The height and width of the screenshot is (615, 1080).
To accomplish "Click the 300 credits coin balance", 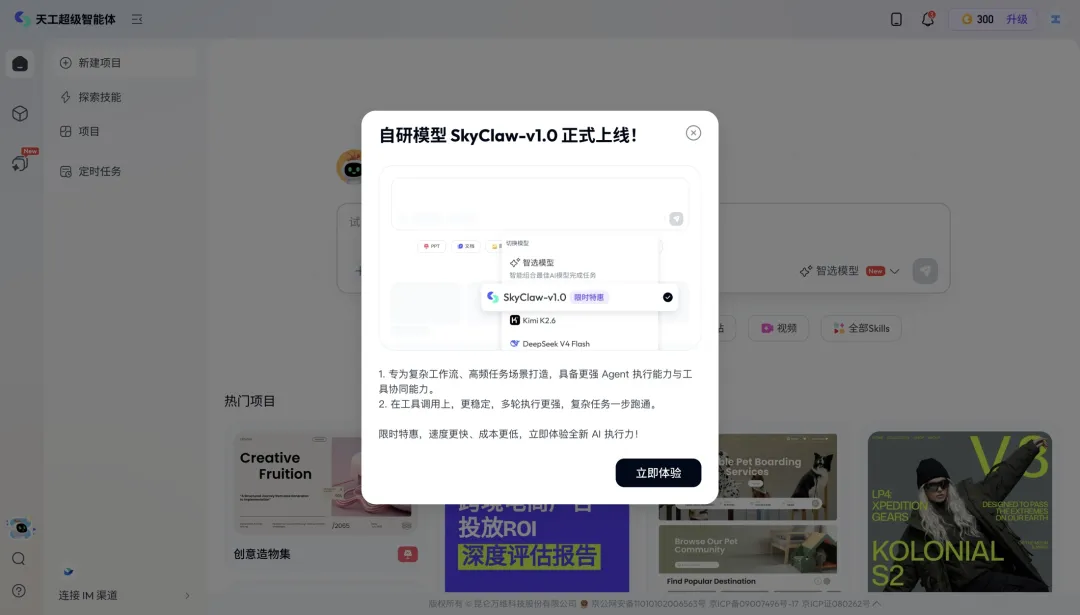I will pos(977,19).
